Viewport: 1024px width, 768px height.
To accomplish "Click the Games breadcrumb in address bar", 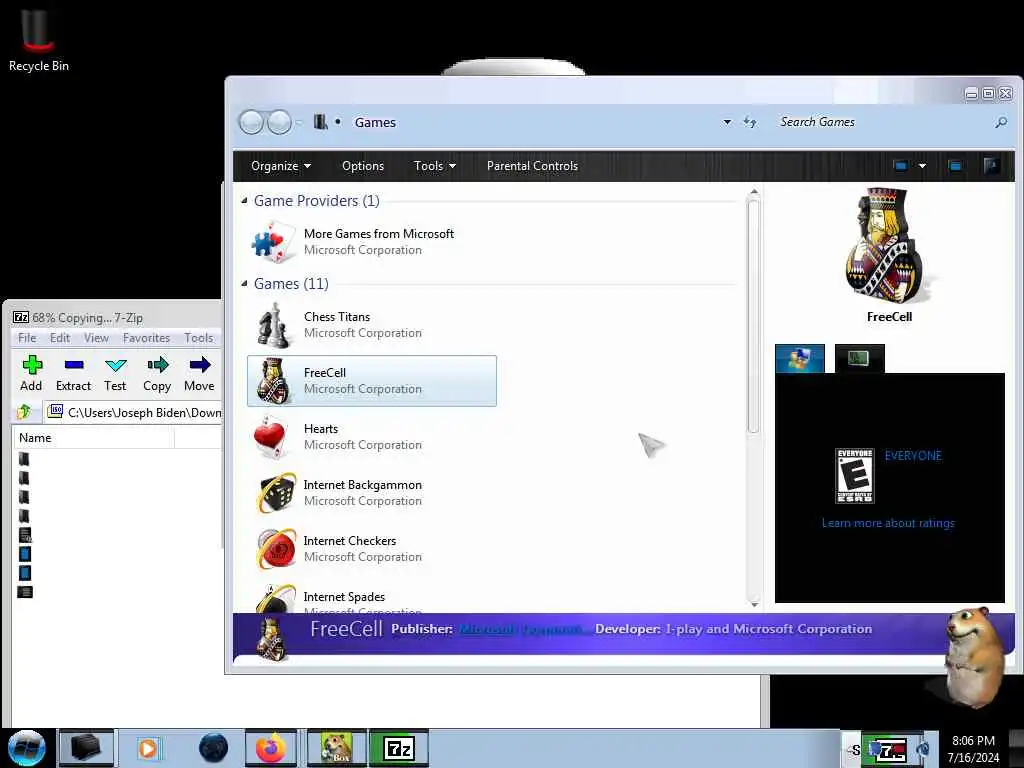I will 375,122.
